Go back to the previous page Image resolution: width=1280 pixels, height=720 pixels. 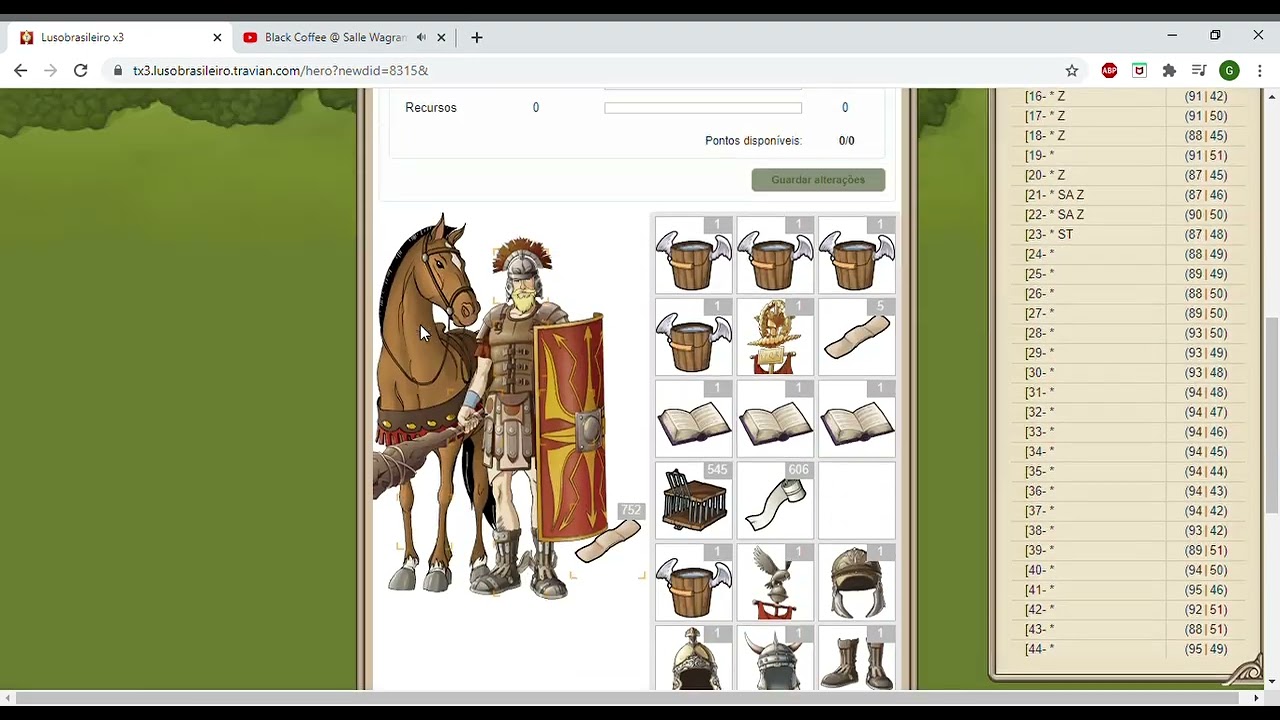point(21,70)
